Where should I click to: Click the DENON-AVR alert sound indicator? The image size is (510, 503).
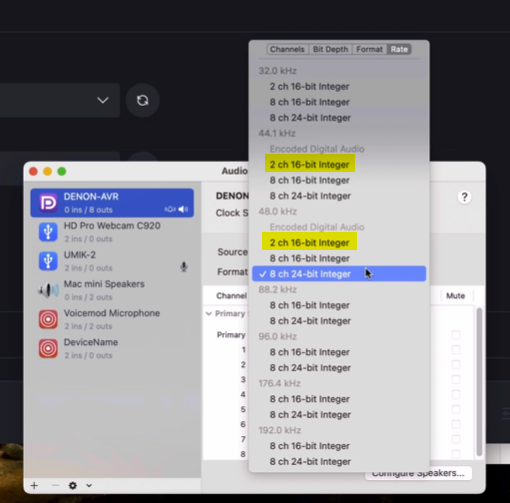tap(170, 209)
